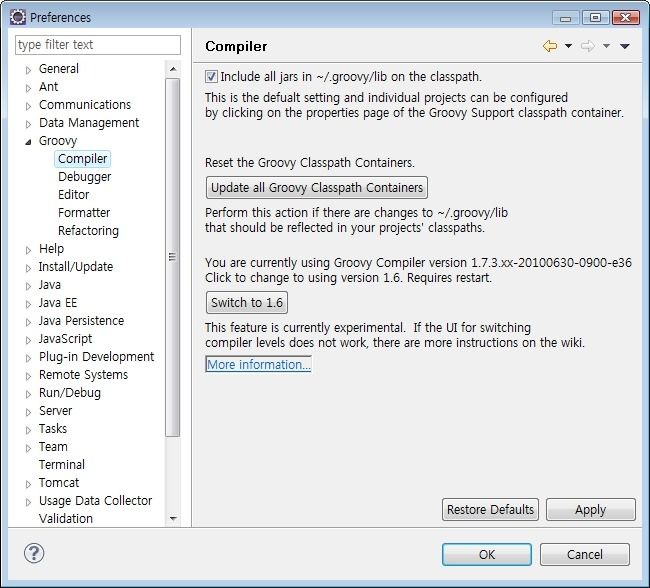This screenshot has height=588, width=650.
Task: Click the back navigation arrow icon
Action: coord(550,46)
